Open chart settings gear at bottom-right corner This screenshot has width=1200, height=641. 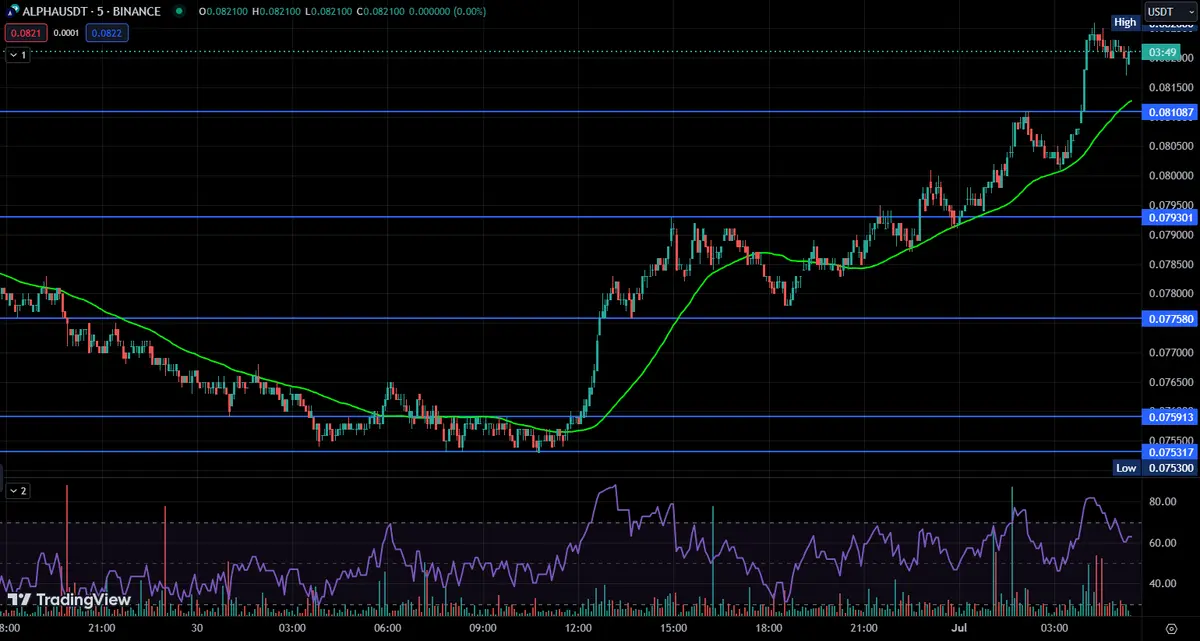pyautogui.click(x=1170, y=629)
